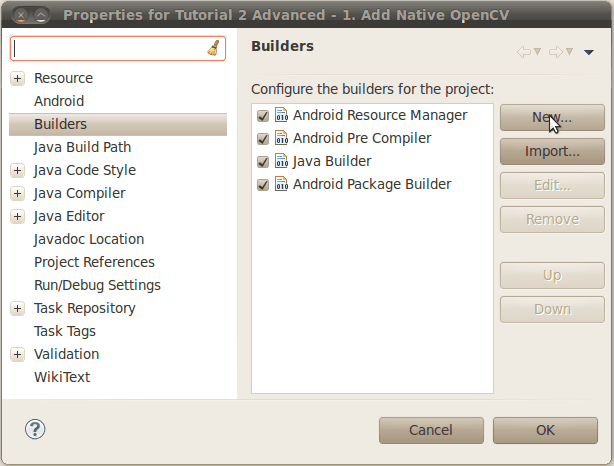Focus the filter text input field
This screenshot has width=614, height=466.
tap(108, 48)
